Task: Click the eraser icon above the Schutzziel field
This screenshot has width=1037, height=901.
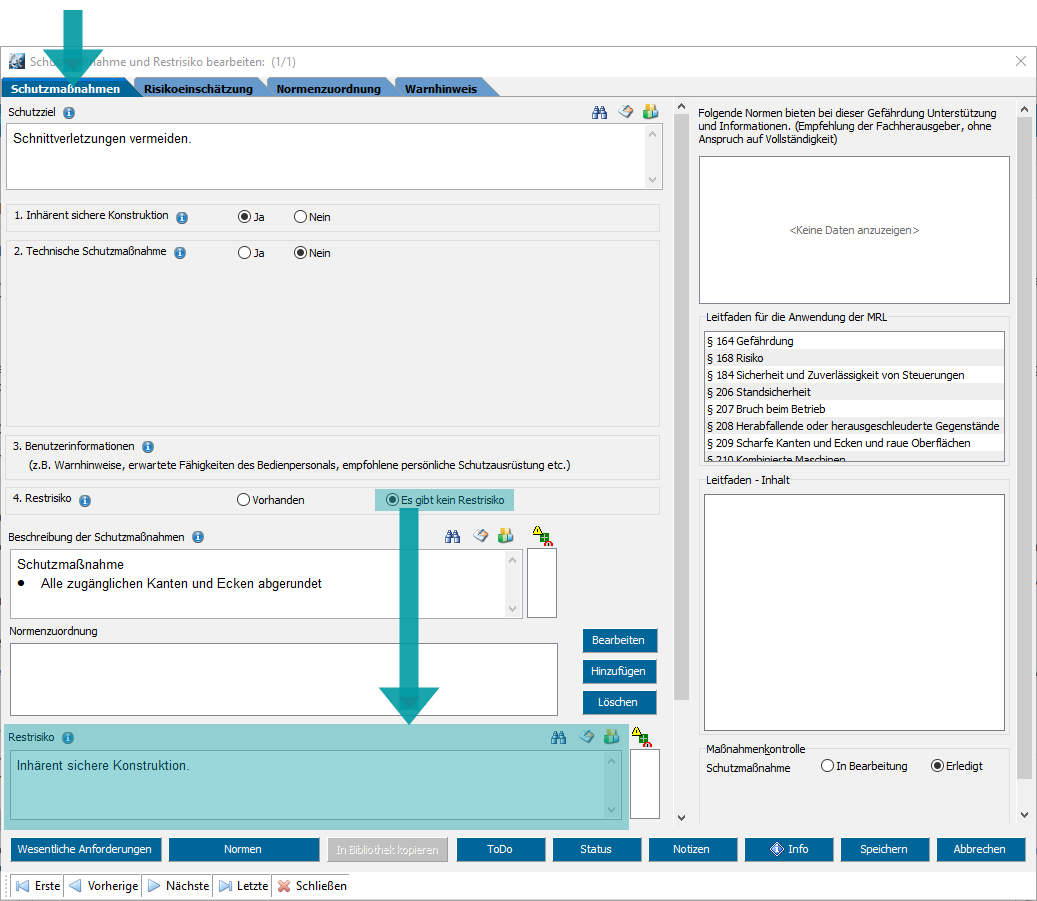Action: pos(625,112)
